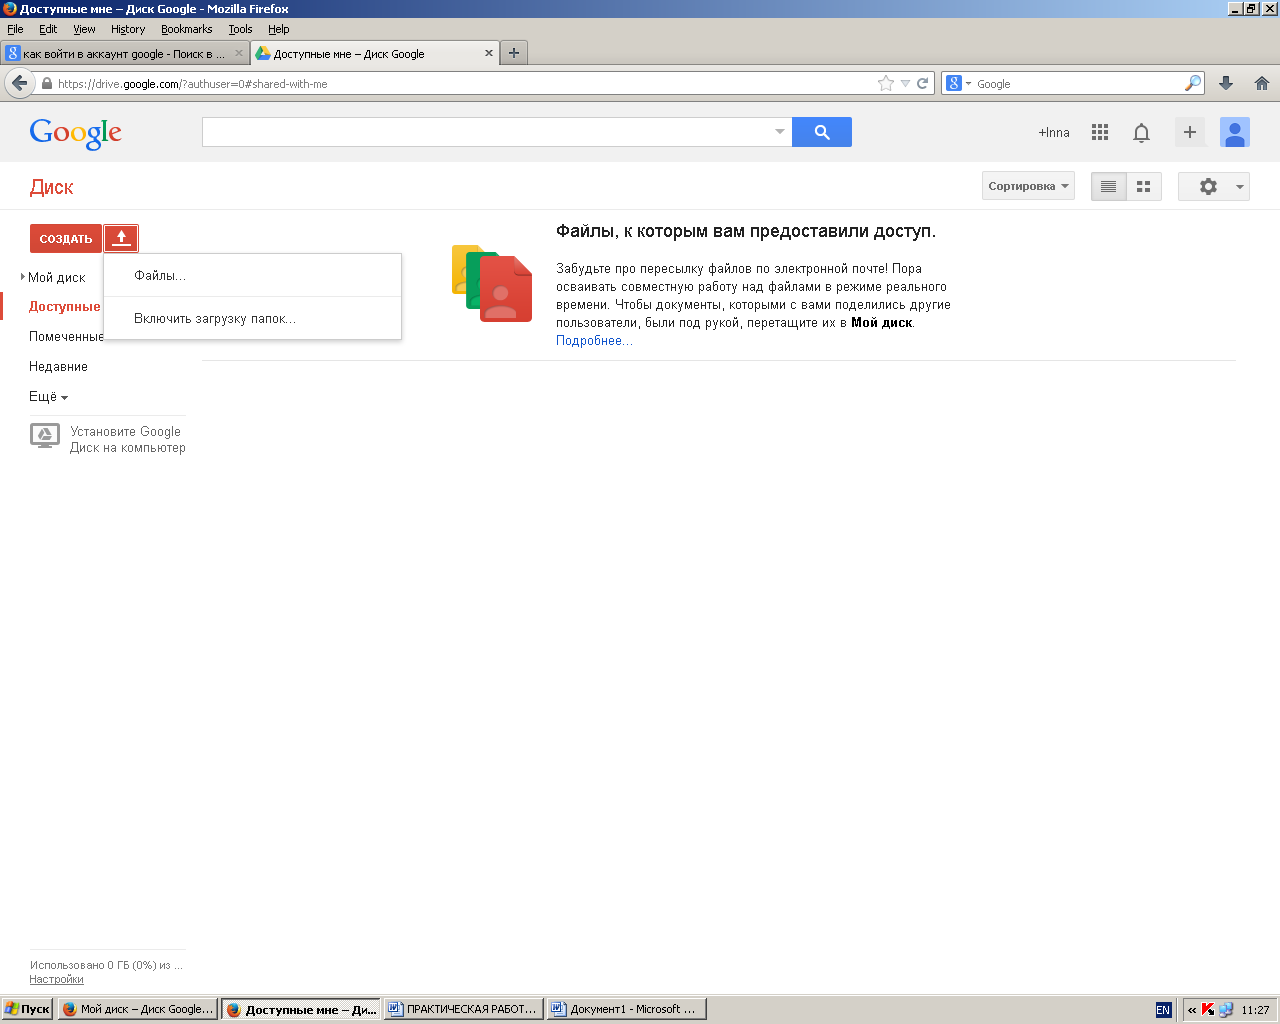Close the Google search tab
This screenshot has width=1280, height=1024.
tap(239, 53)
